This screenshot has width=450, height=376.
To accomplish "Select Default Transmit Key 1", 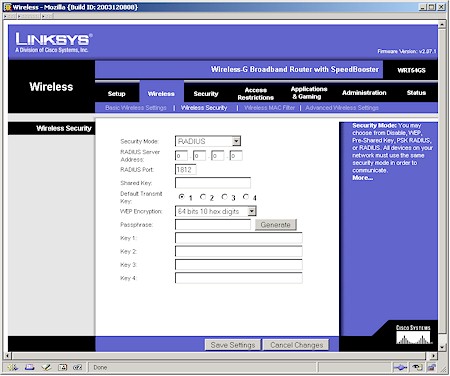I will point(182,197).
